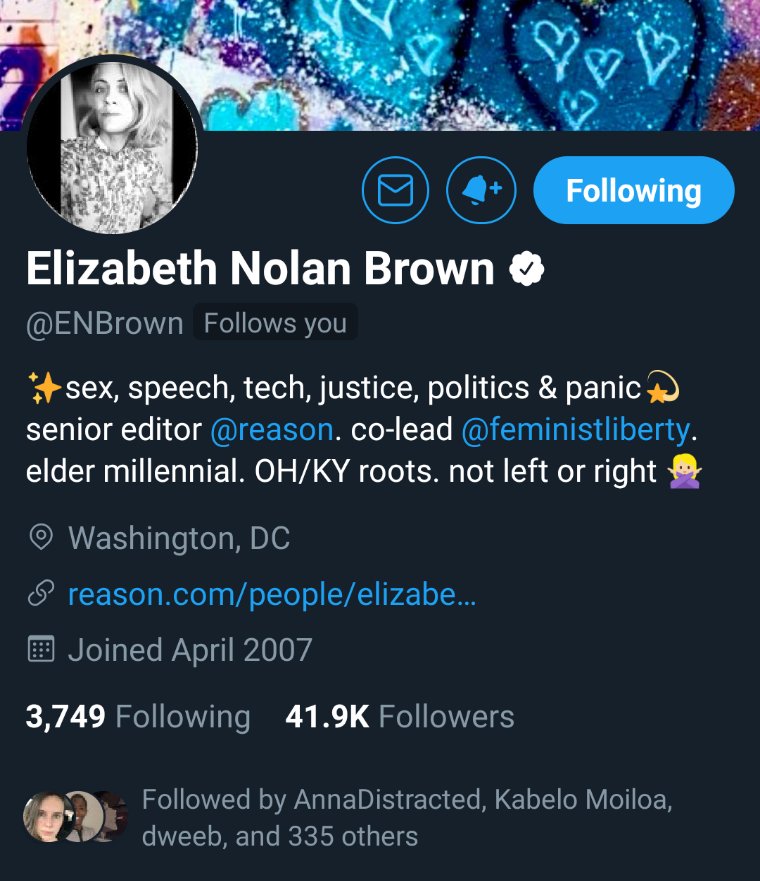This screenshot has width=760, height=881.
Task: Toggle the Following button
Action: click(x=634, y=190)
